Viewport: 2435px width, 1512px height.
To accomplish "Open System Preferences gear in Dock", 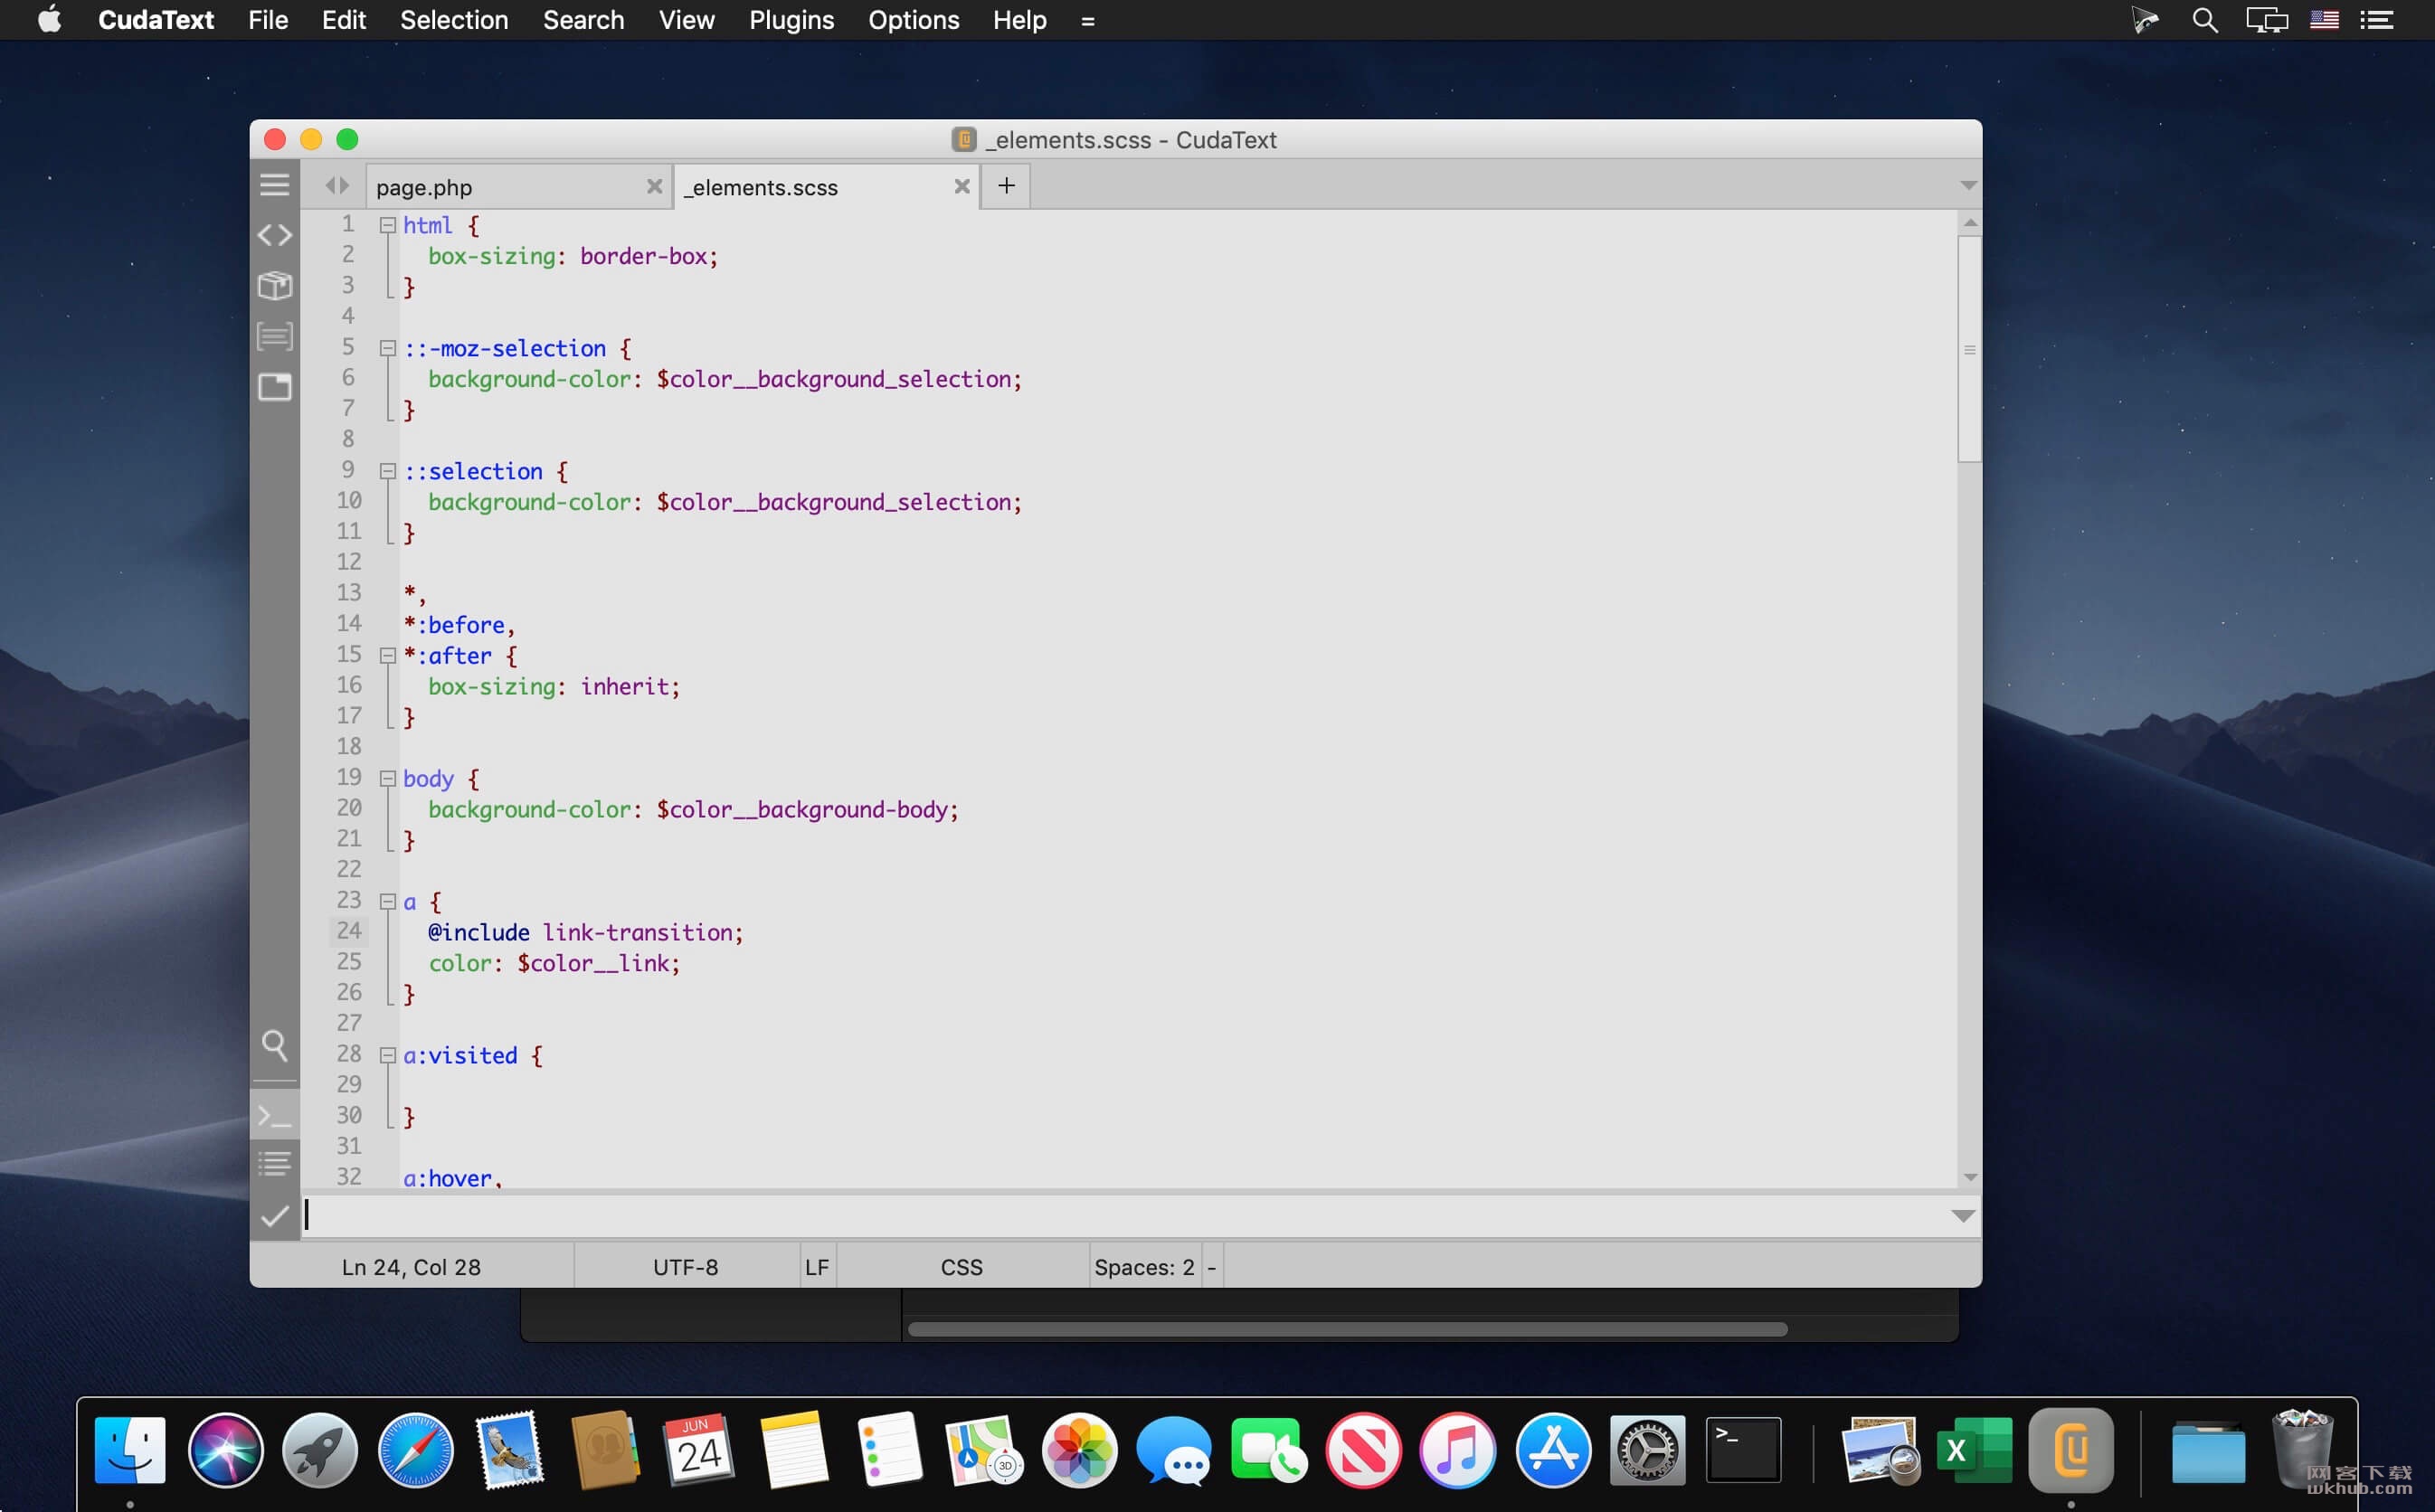I will tap(1647, 1450).
